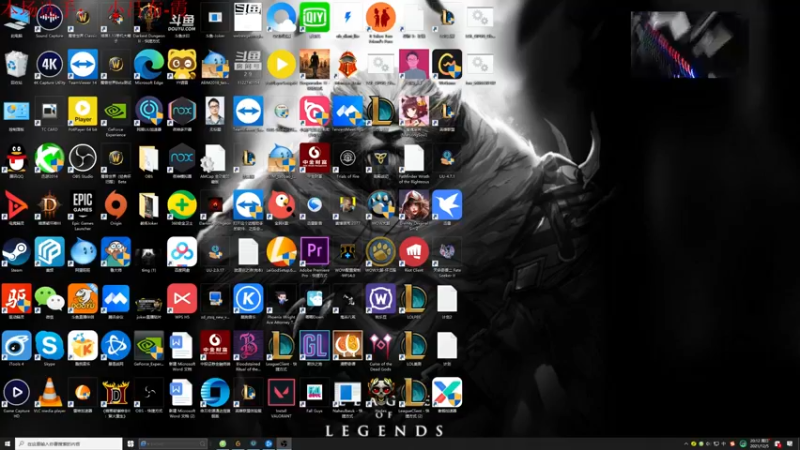Open the WeChat green chat bubbles icon
800x450 pixels.
point(49,299)
